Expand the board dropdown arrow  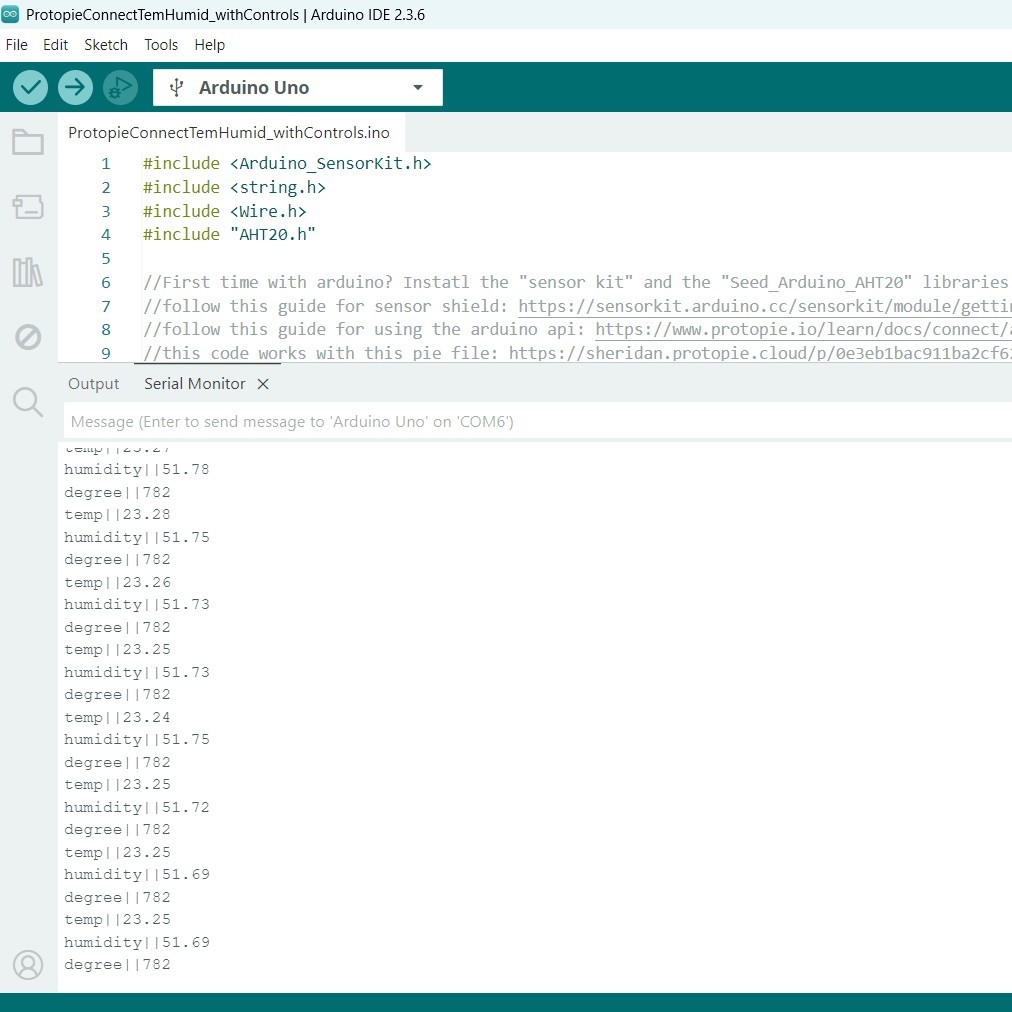(418, 87)
